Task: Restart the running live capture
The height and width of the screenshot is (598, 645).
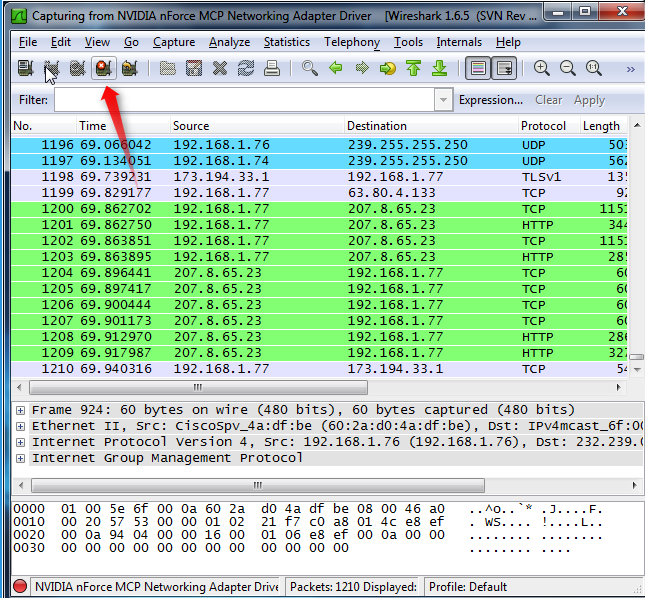Action: (x=129, y=68)
